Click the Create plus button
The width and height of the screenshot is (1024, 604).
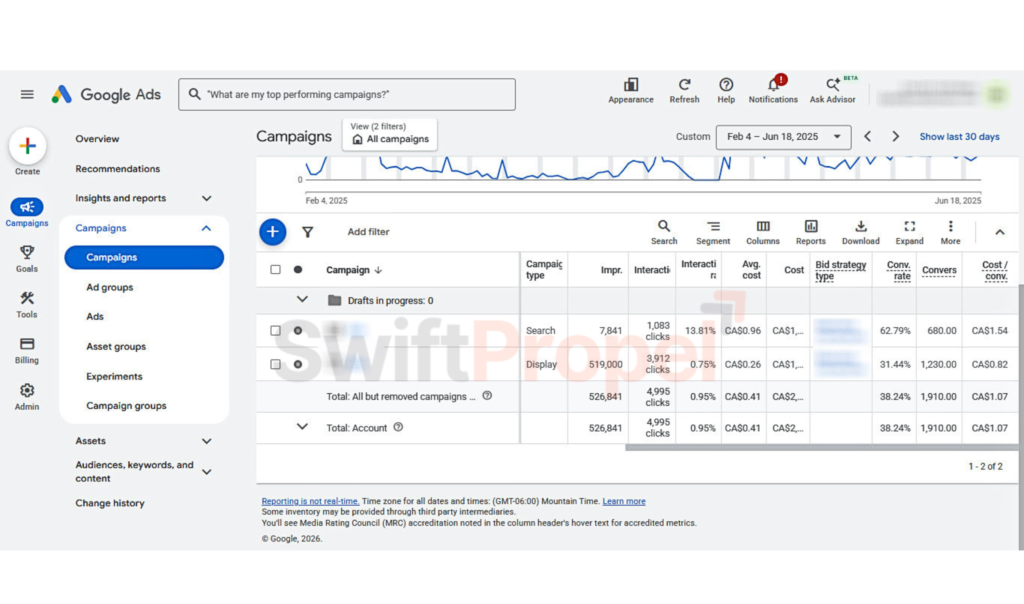[x=27, y=146]
